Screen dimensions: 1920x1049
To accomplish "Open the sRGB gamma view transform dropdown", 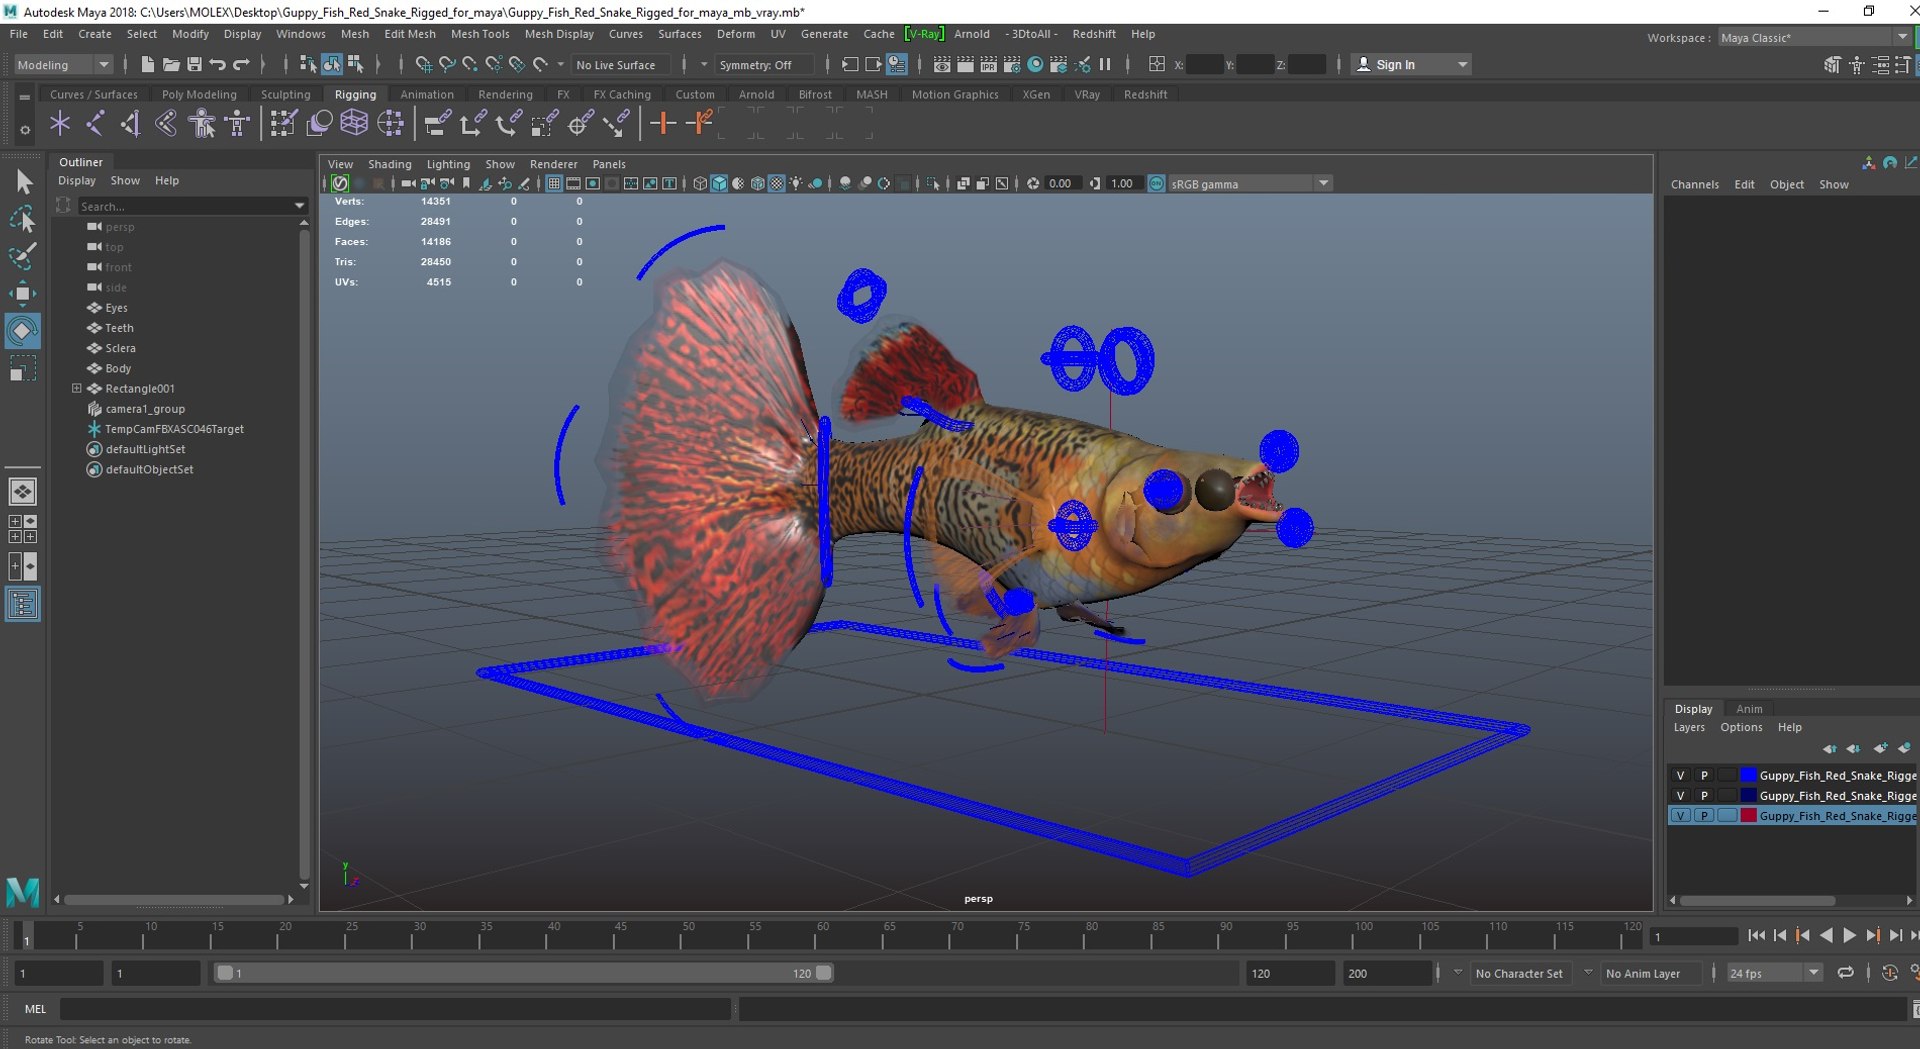I will (x=1250, y=184).
